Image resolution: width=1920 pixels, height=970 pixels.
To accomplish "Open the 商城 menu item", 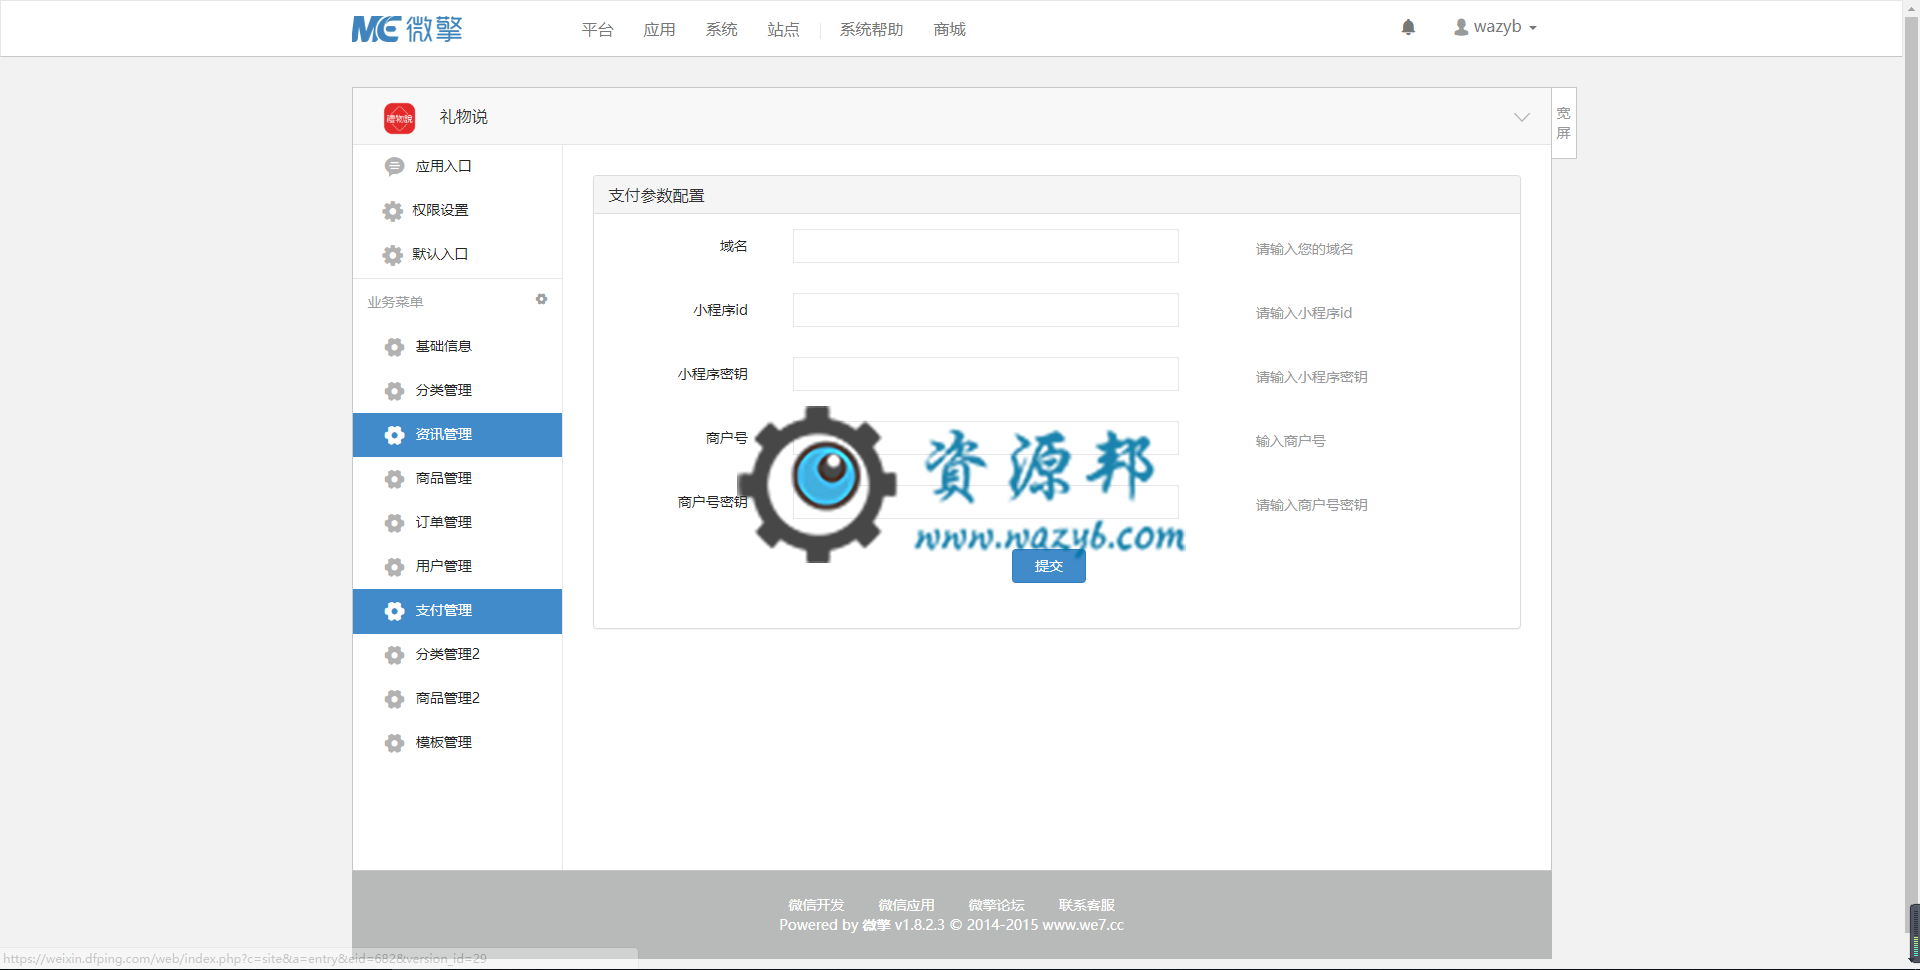I will 949,30.
